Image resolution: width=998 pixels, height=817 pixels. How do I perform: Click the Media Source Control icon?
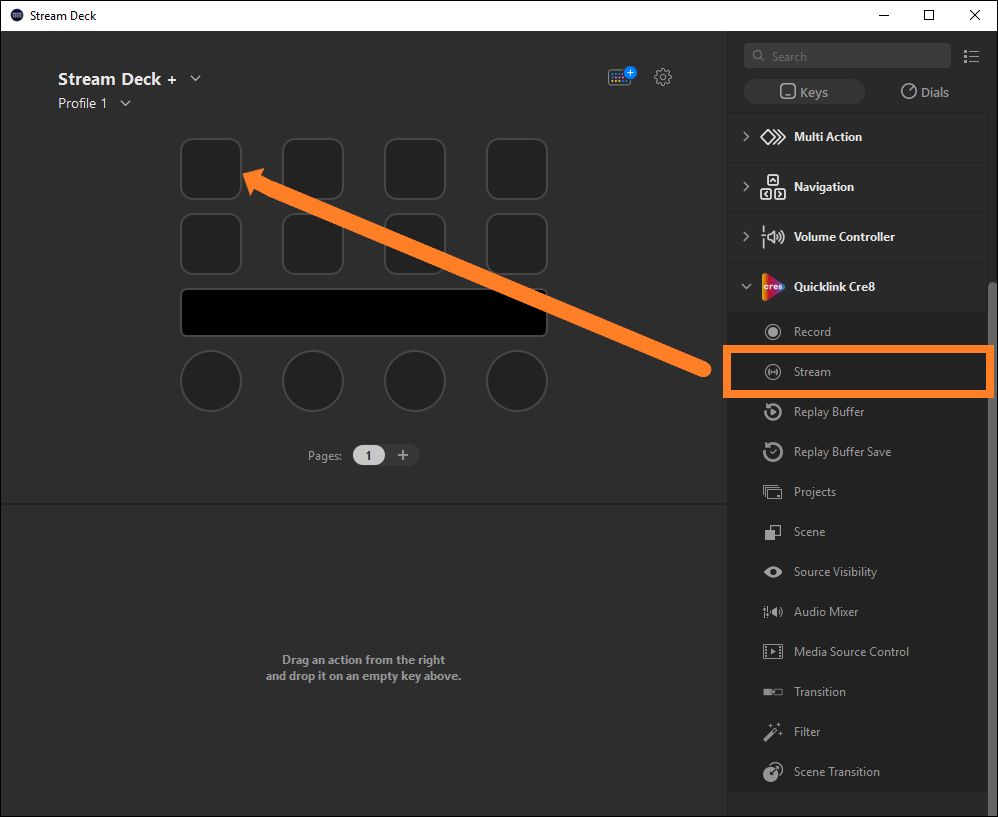tap(773, 652)
